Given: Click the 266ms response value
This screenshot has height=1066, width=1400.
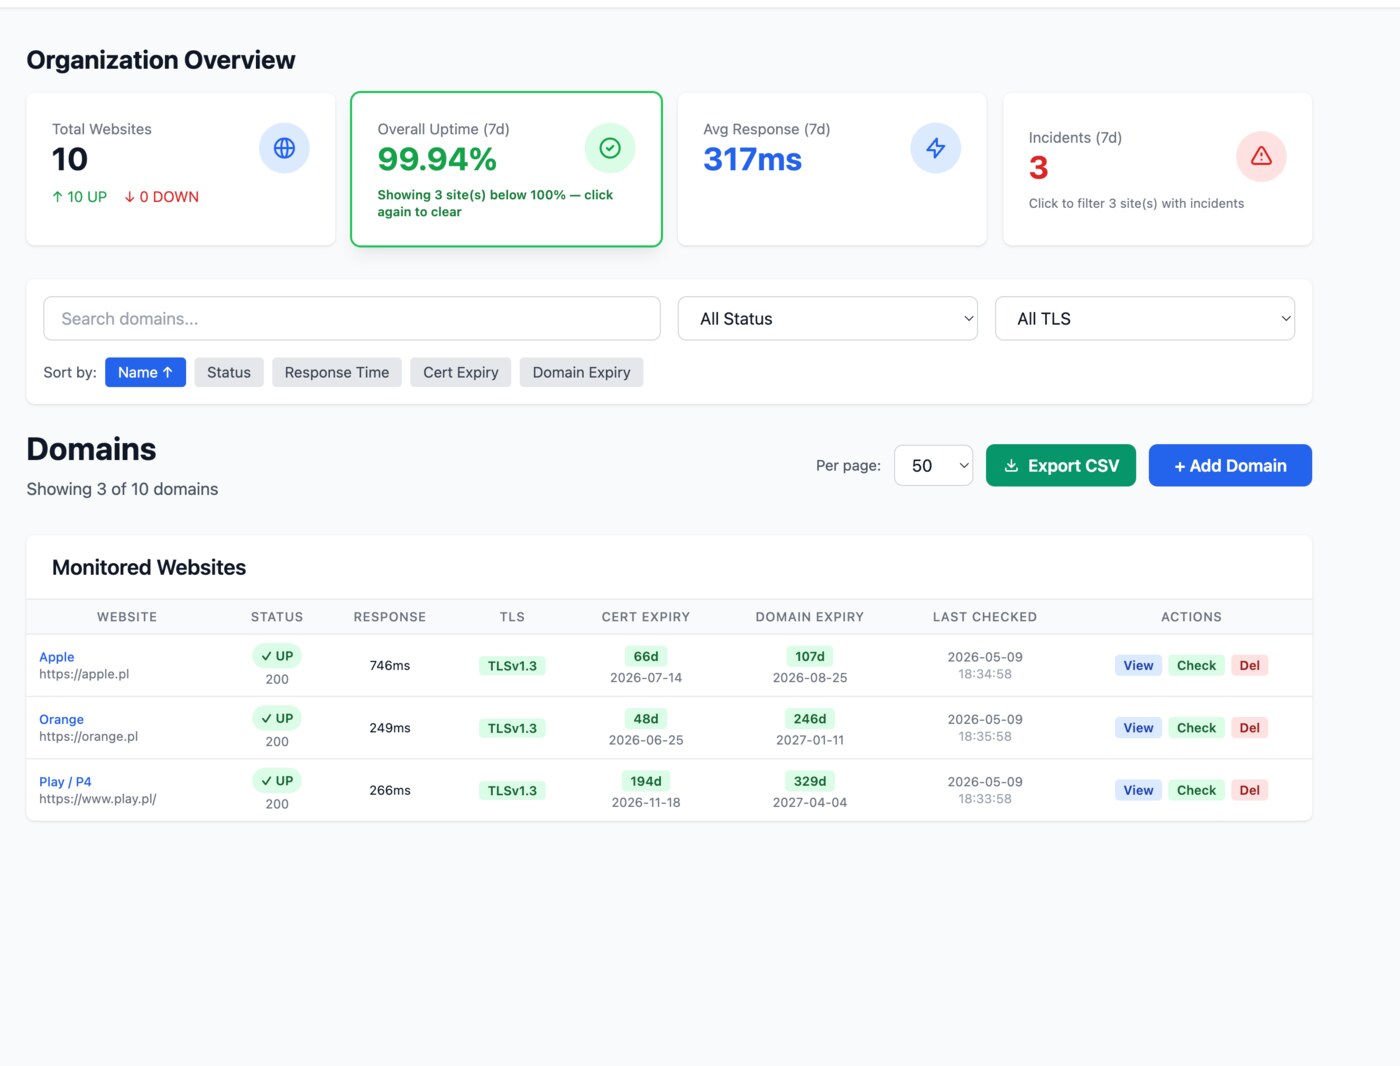Looking at the screenshot, I should [390, 790].
